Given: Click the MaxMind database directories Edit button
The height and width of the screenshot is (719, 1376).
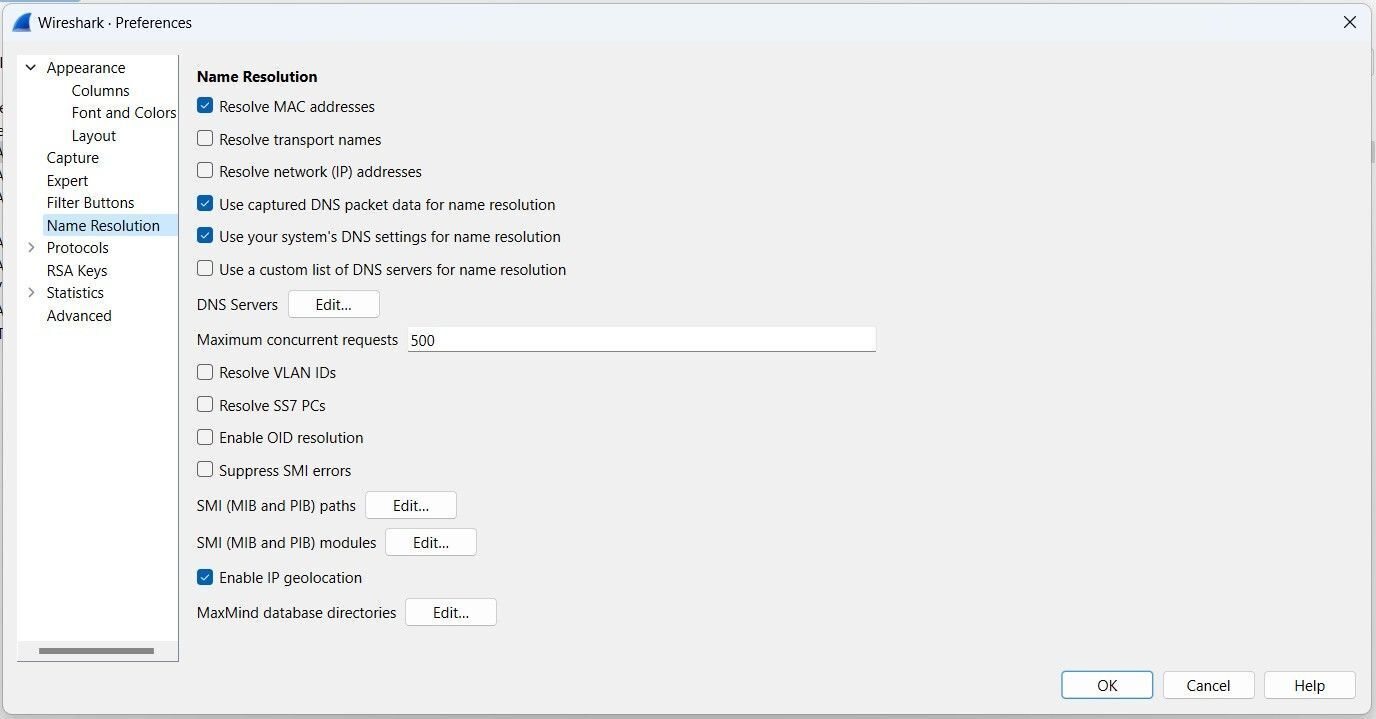Looking at the screenshot, I should (x=450, y=611).
